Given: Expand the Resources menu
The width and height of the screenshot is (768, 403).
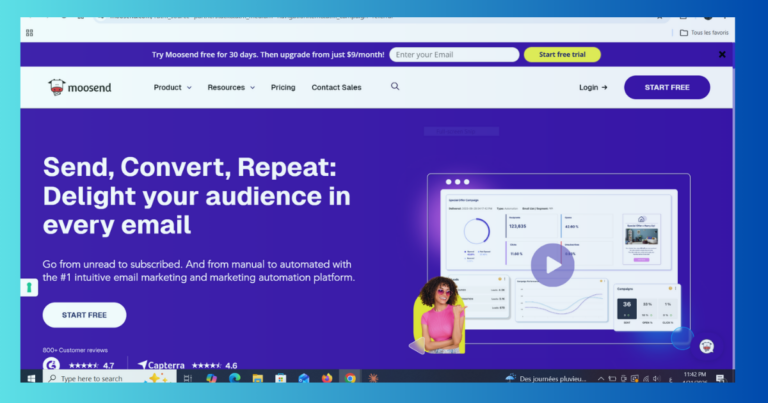Looking at the screenshot, I should [231, 87].
